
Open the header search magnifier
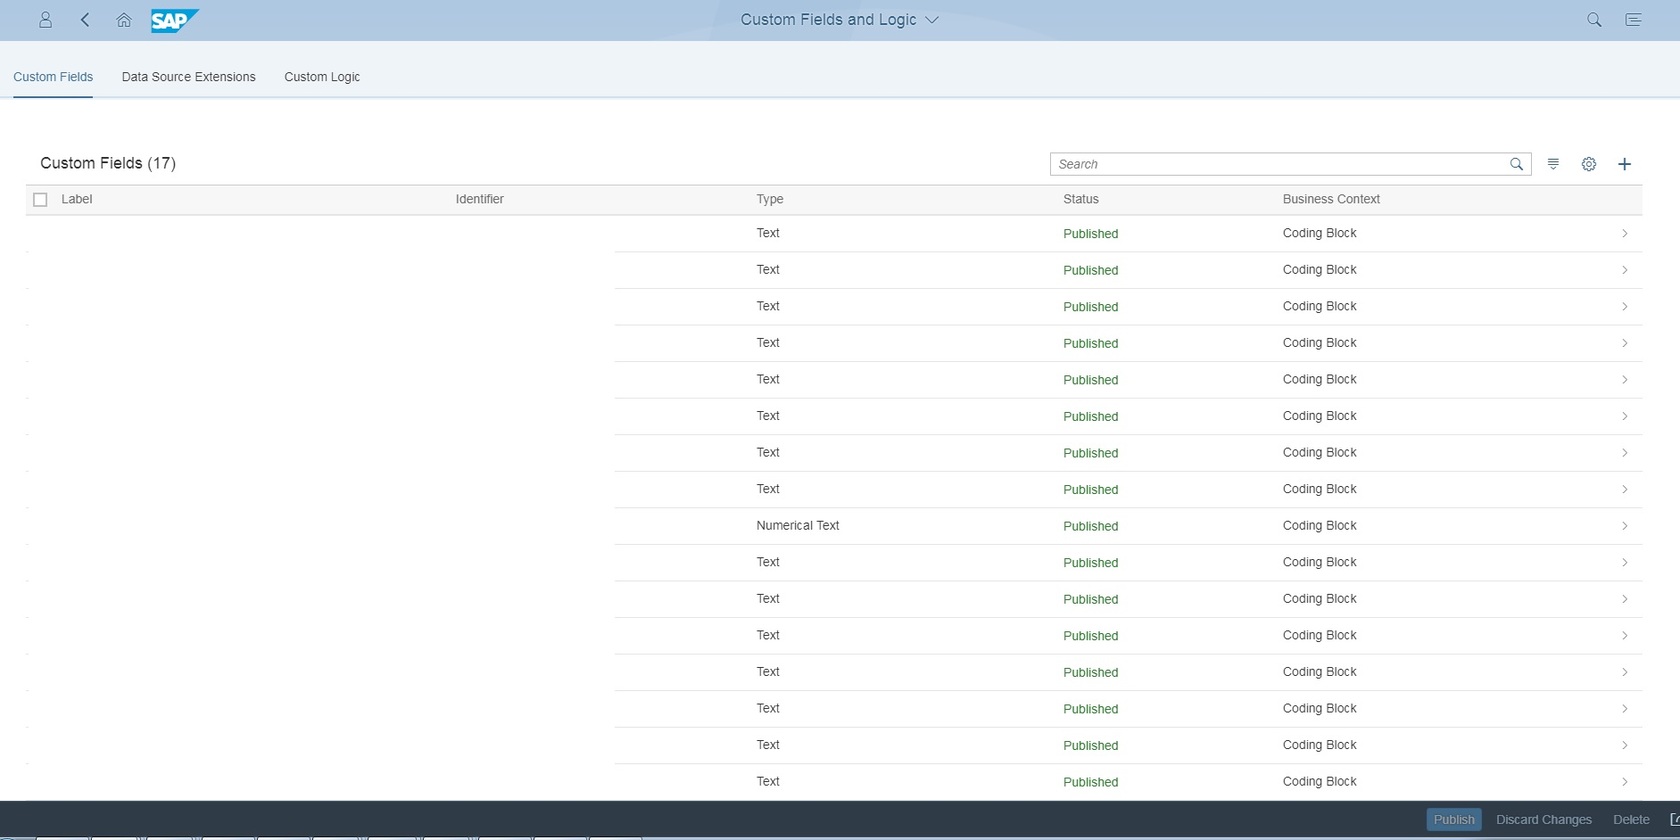tap(1594, 20)
